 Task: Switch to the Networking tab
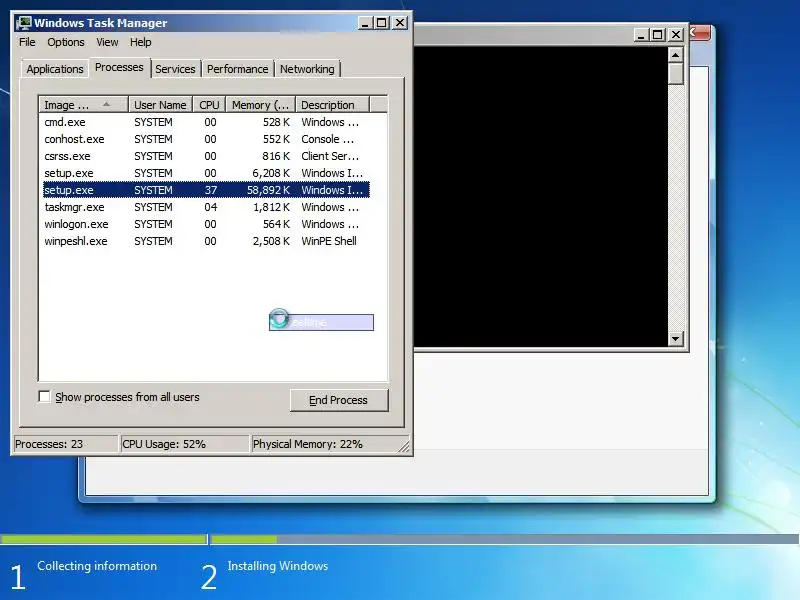[x=307, y=69]
